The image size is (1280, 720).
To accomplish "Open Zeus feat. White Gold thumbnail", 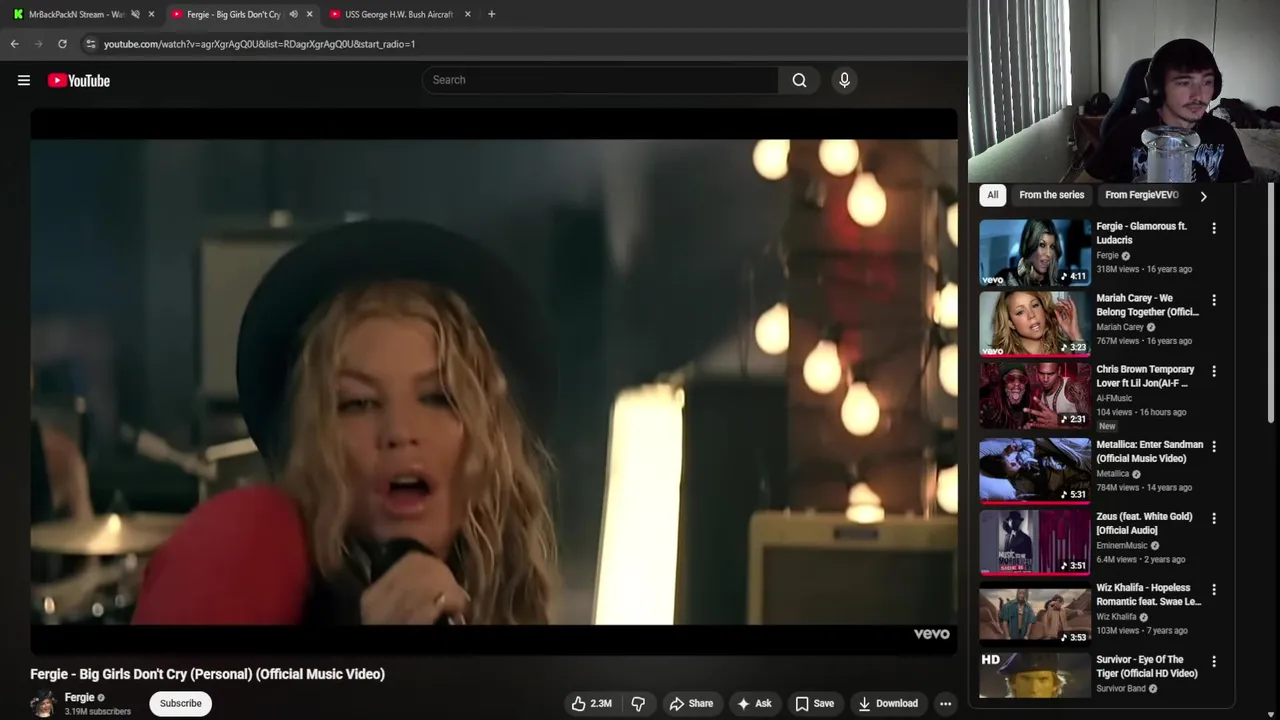I will tap(1035, 542).
